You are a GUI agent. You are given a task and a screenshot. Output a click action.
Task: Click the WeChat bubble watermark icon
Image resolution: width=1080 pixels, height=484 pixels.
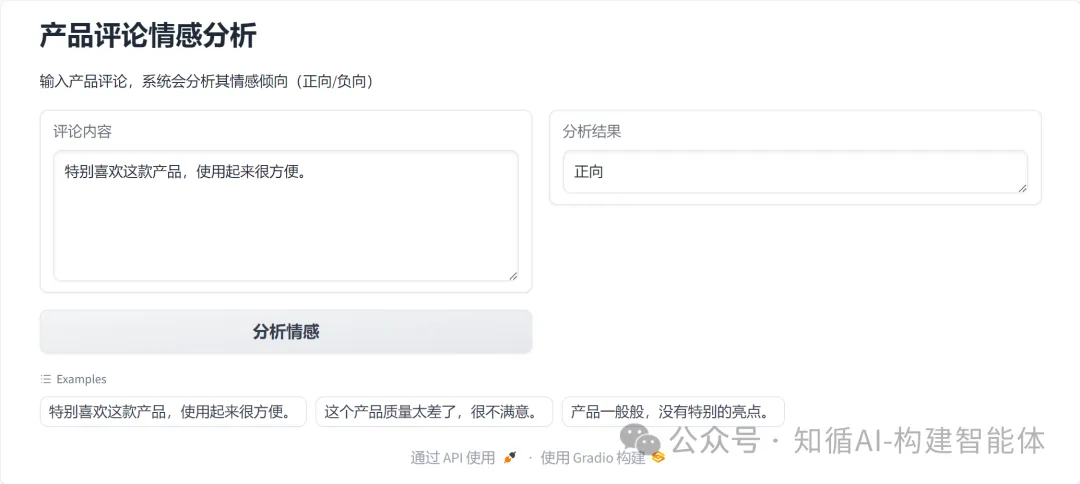pos(641,439)
